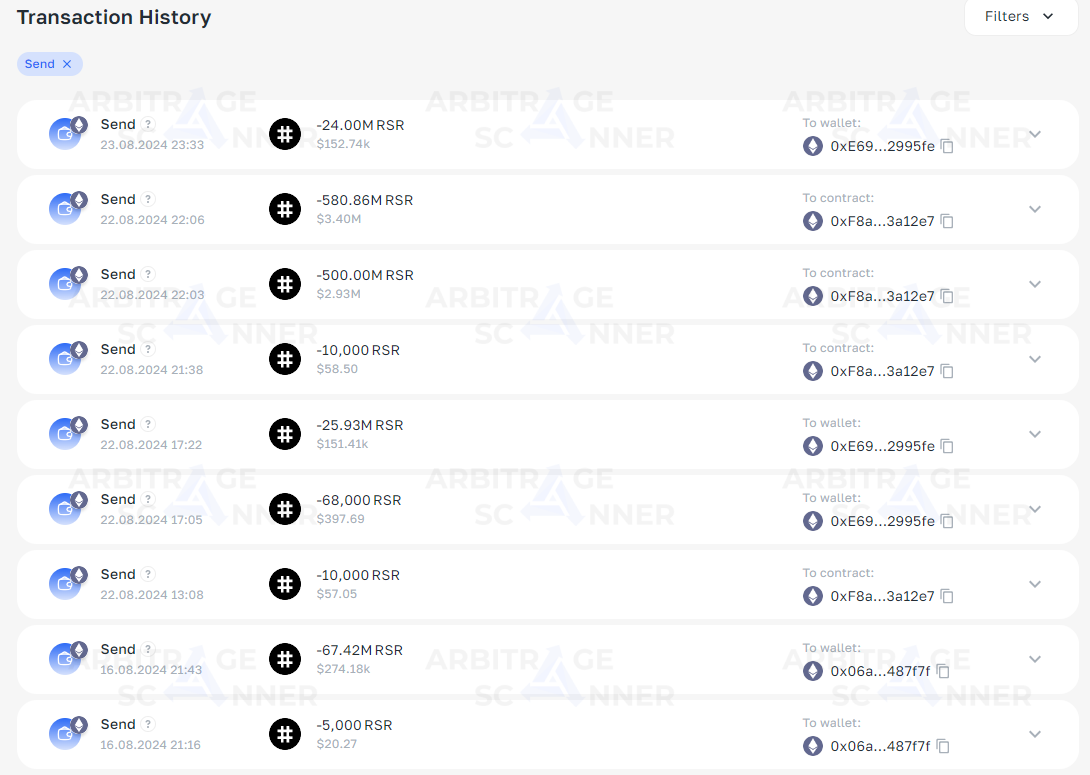
Task: Click the date 22.08.2024 17:05
Action: (x=152, y=520)
